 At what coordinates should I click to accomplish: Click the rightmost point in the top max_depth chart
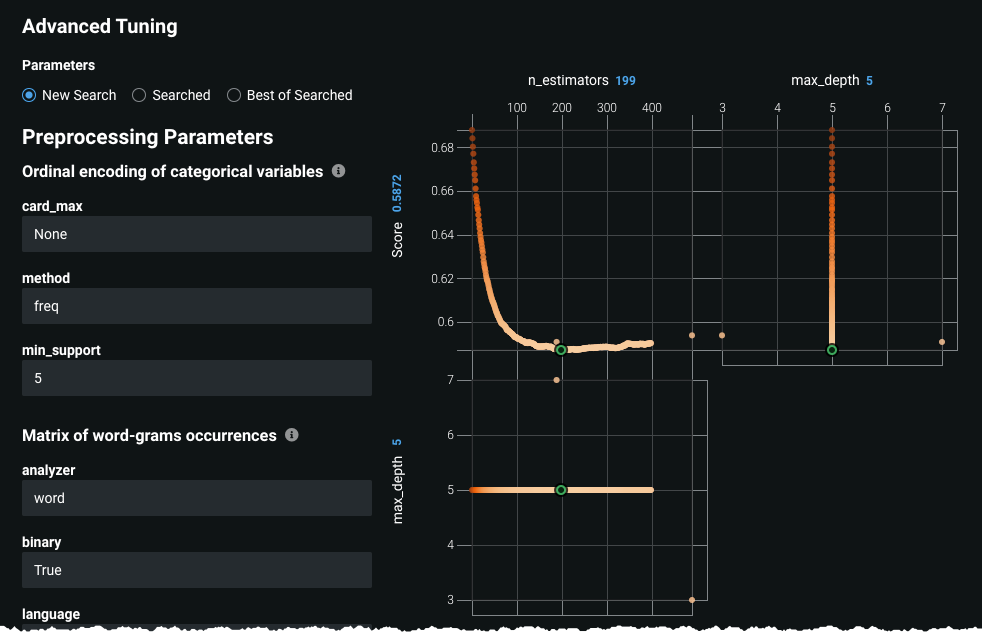[943, 343]
